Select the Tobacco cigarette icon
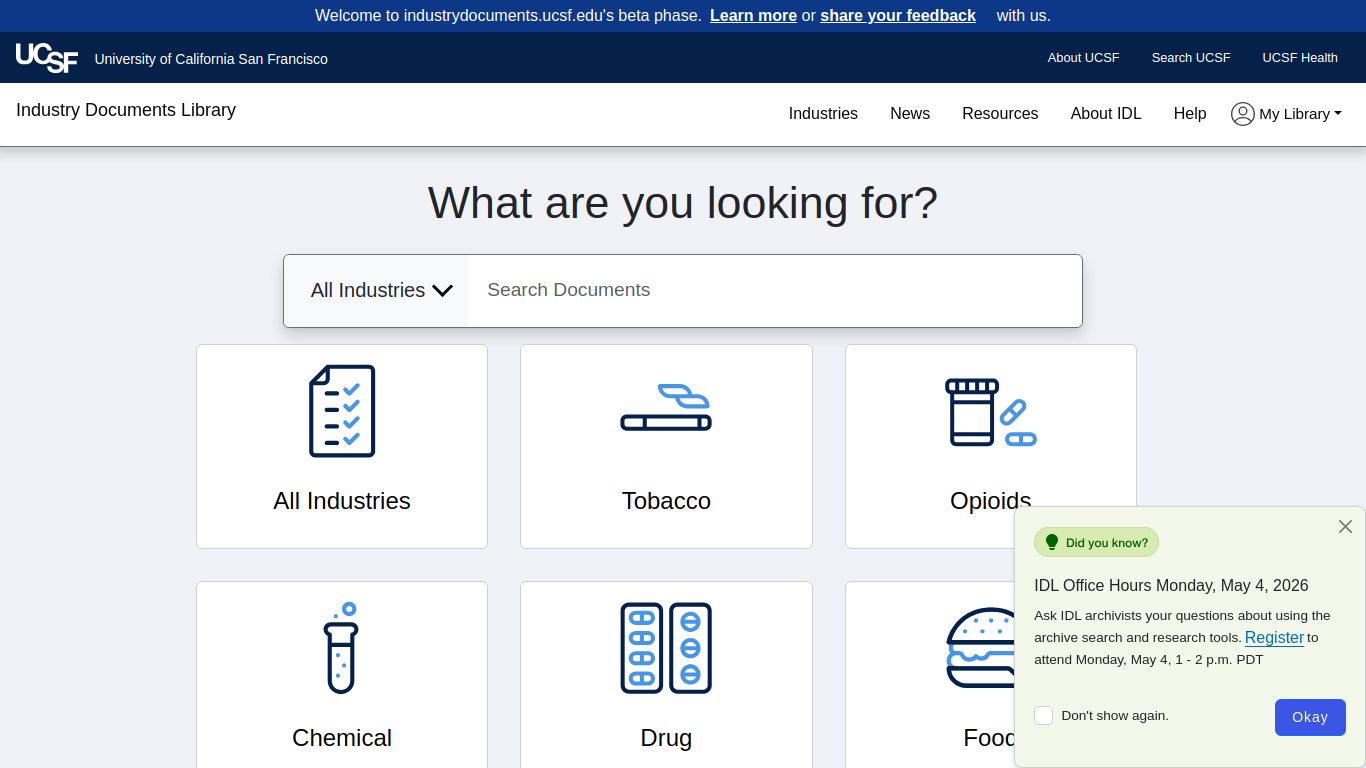 [x=666, y=407]
